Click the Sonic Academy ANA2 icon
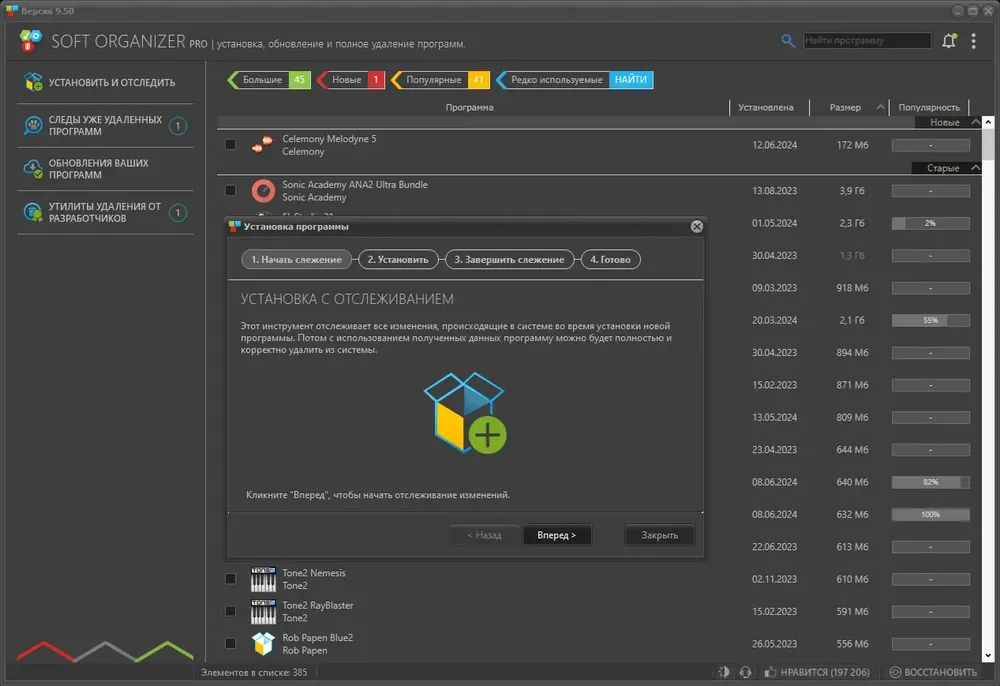 point(263,191)
